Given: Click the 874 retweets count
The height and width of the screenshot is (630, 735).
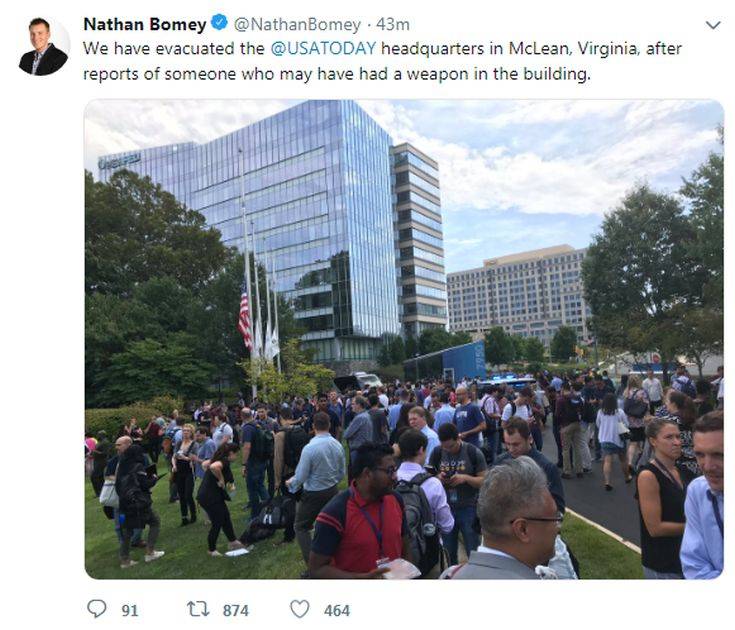Looking at the screenshot, I should coord(235,610).
